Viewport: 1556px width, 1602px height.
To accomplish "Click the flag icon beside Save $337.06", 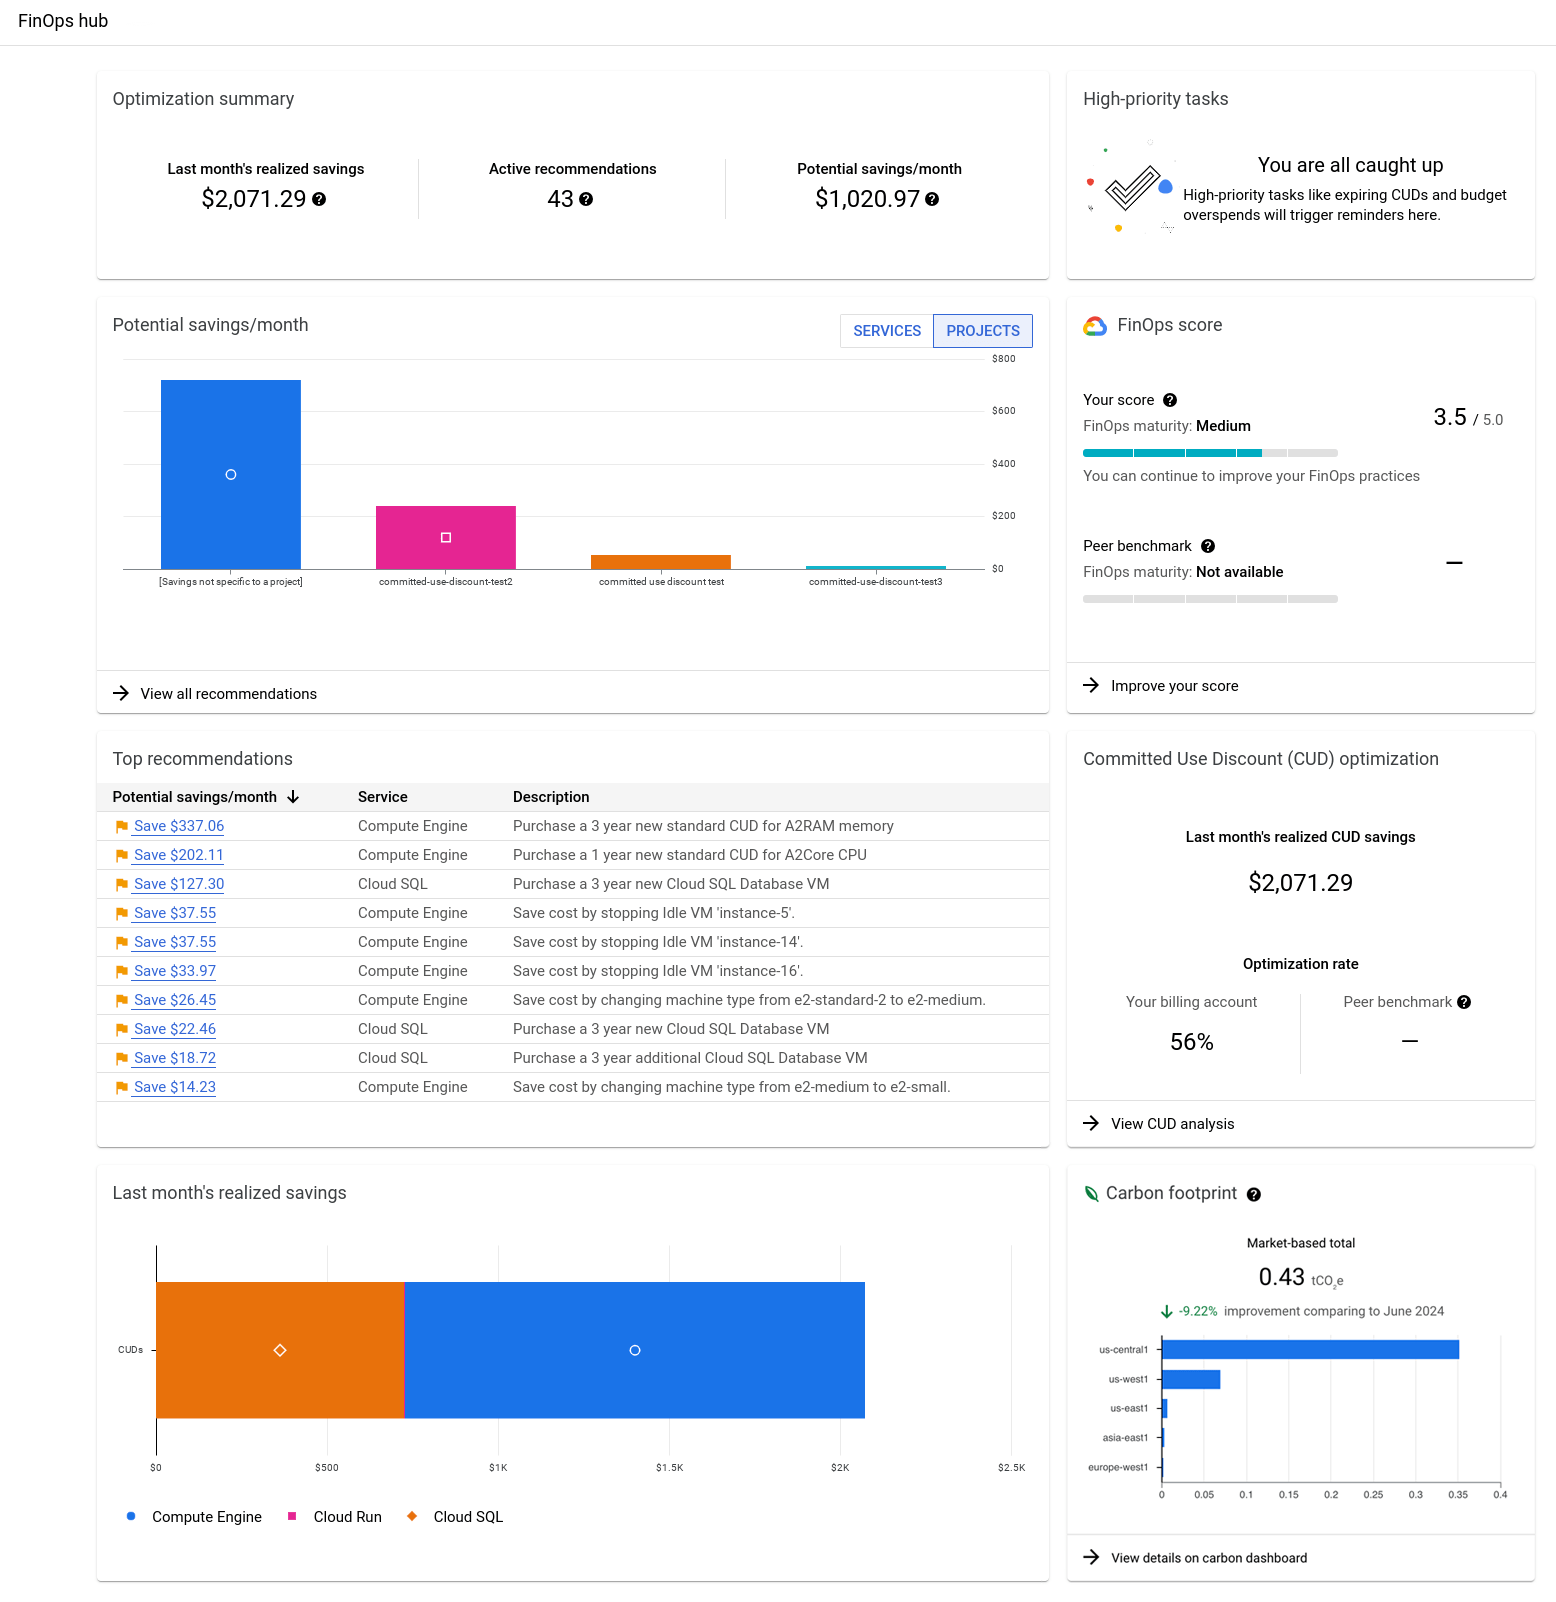I will [x=122, y=827].
